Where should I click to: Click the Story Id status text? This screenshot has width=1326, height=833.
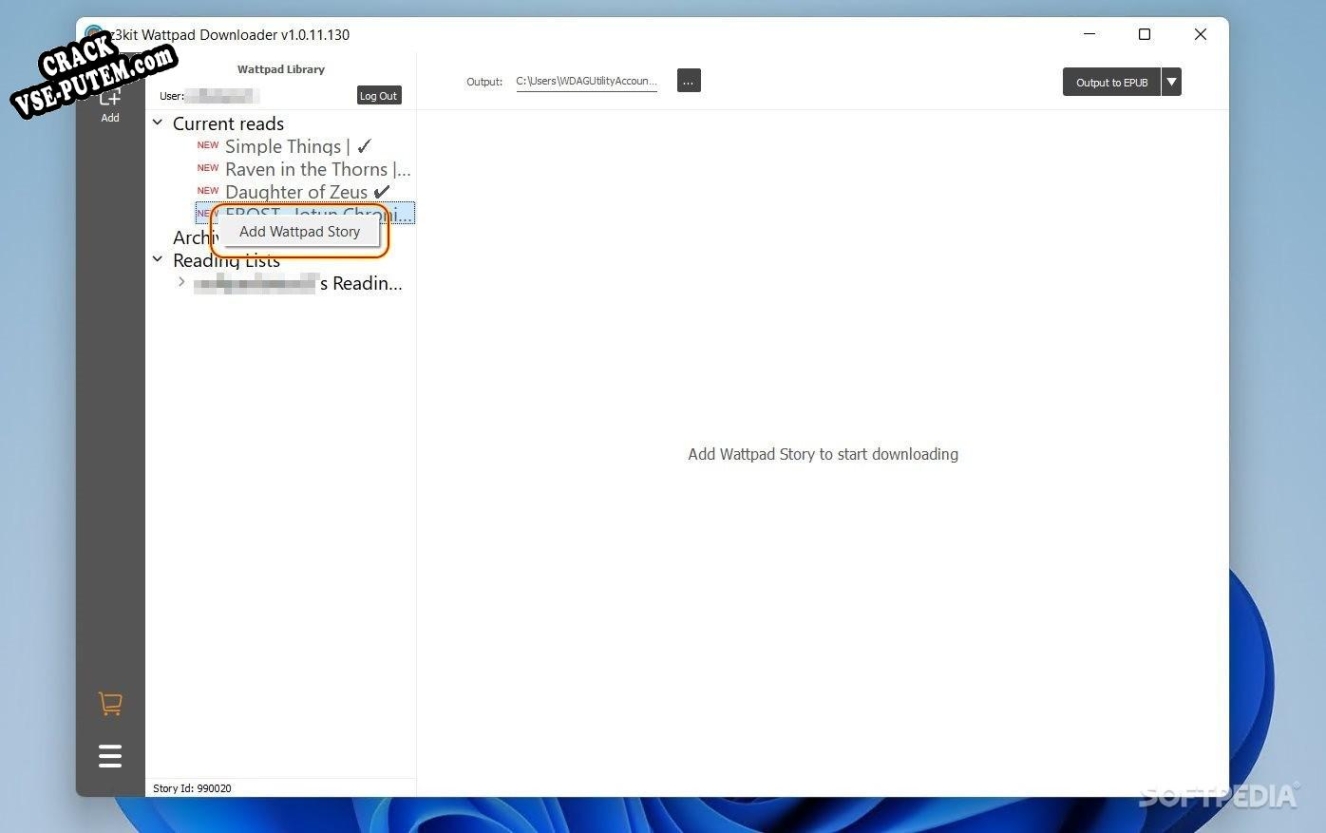click(192, 788)
